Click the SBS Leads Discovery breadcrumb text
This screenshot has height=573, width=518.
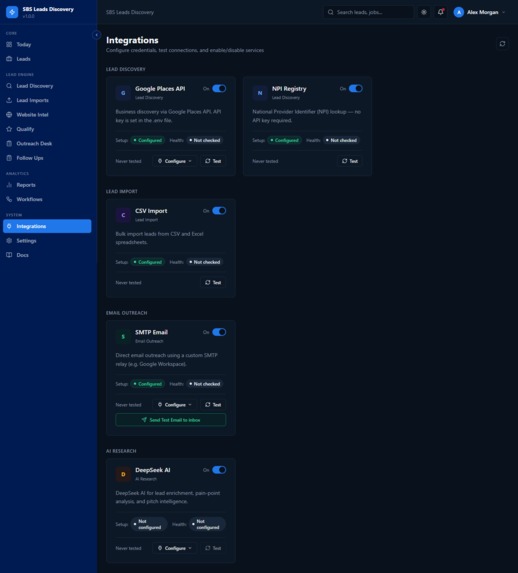130,12
